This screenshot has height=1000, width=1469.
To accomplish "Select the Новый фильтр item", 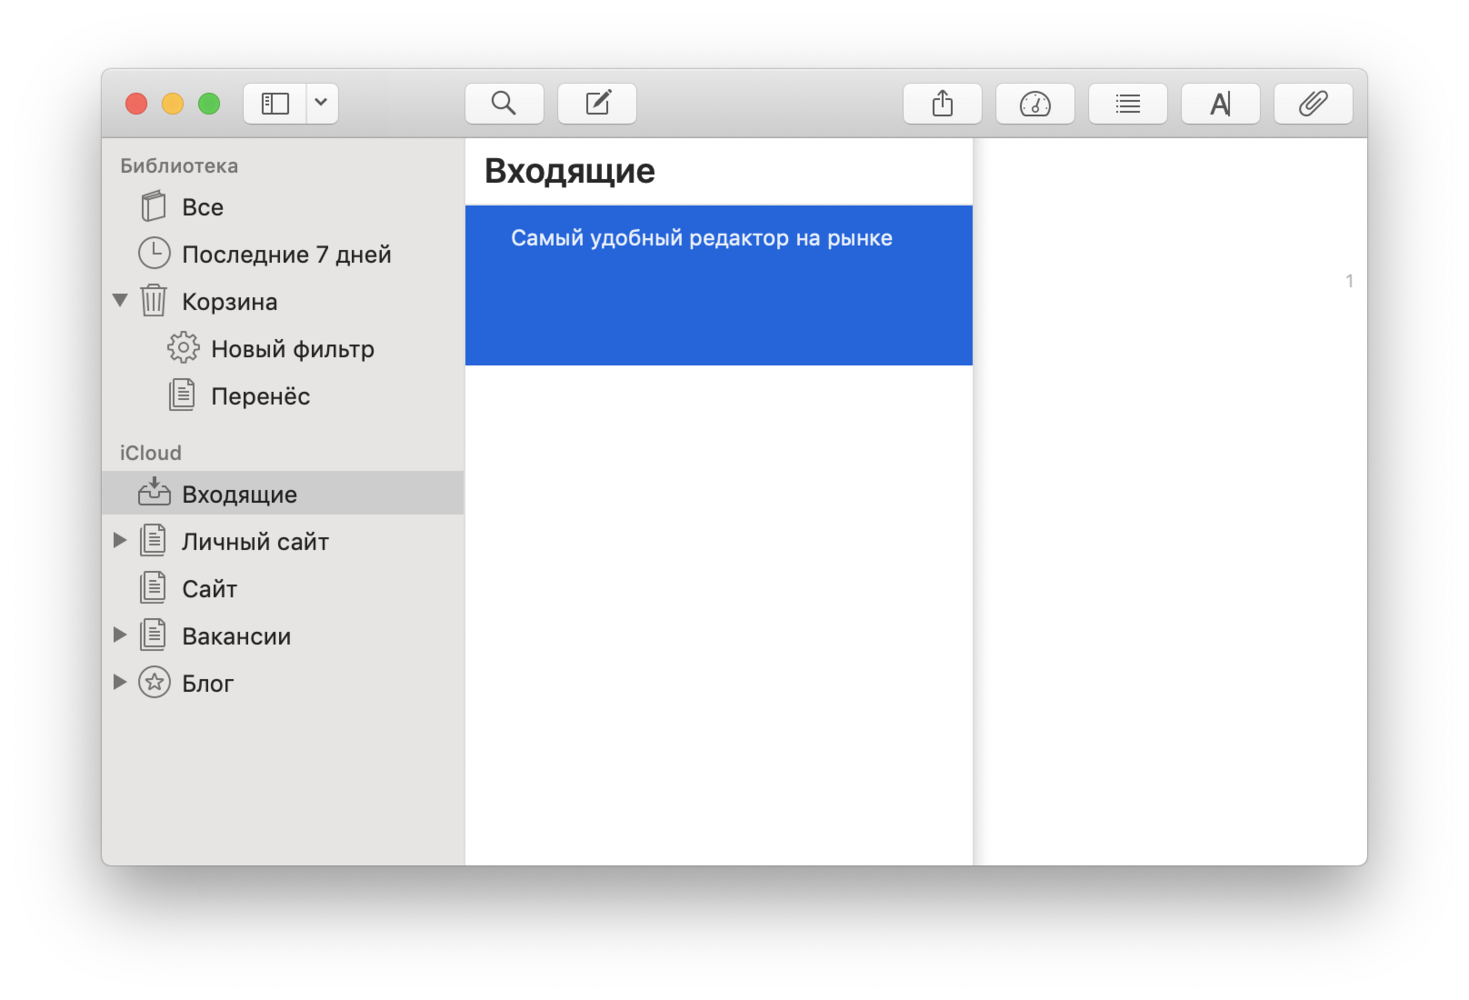I will pyautogui.click(x=292, y=349).
